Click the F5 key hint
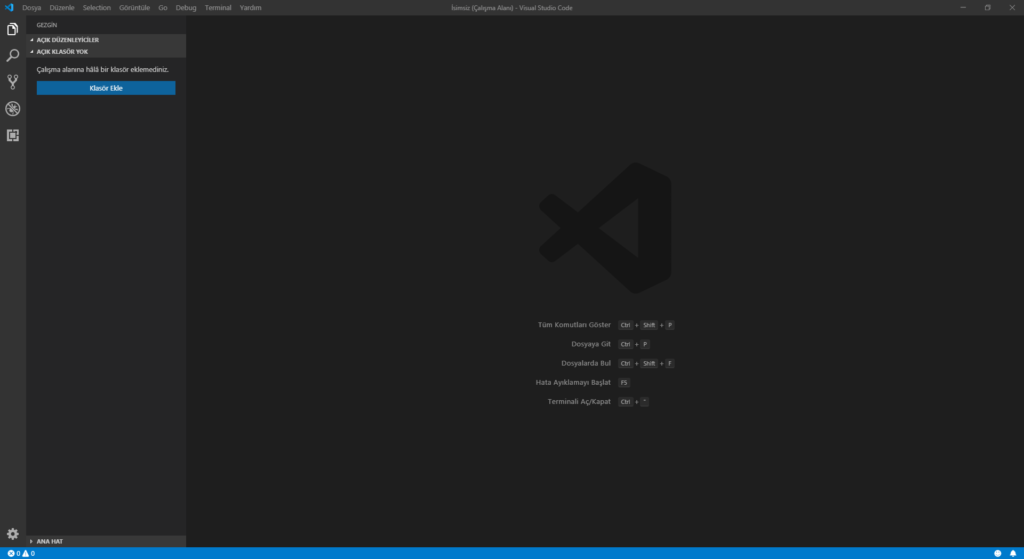Viewport: 1024px width, 559px height. click(624, 383)
